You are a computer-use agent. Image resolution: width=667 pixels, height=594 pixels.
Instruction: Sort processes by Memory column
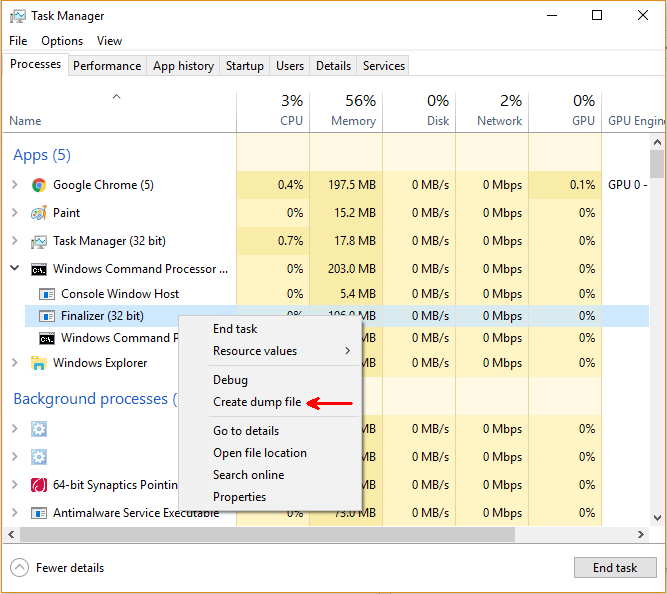pyautogui.click(x=346, y=111)
